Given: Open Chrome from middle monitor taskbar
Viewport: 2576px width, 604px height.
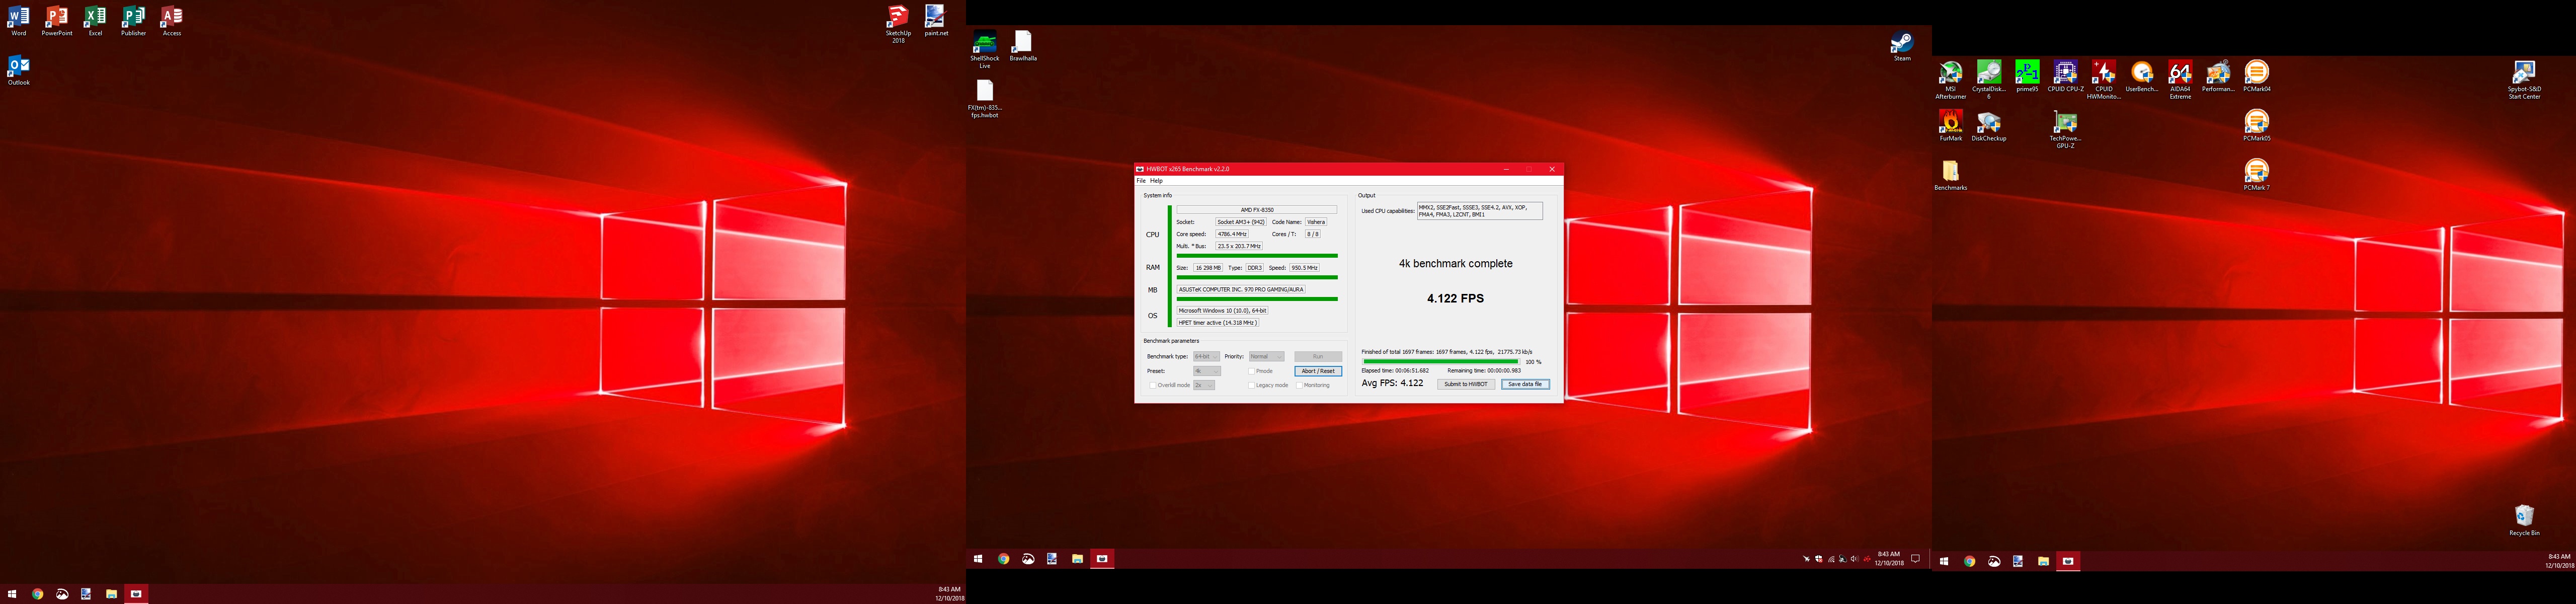Looking at the screenshot, I should 1003,559.
